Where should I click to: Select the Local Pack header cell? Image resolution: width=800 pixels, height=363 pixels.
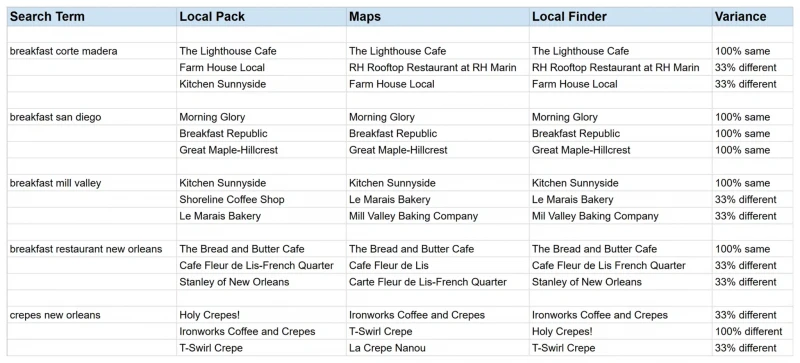261,17
